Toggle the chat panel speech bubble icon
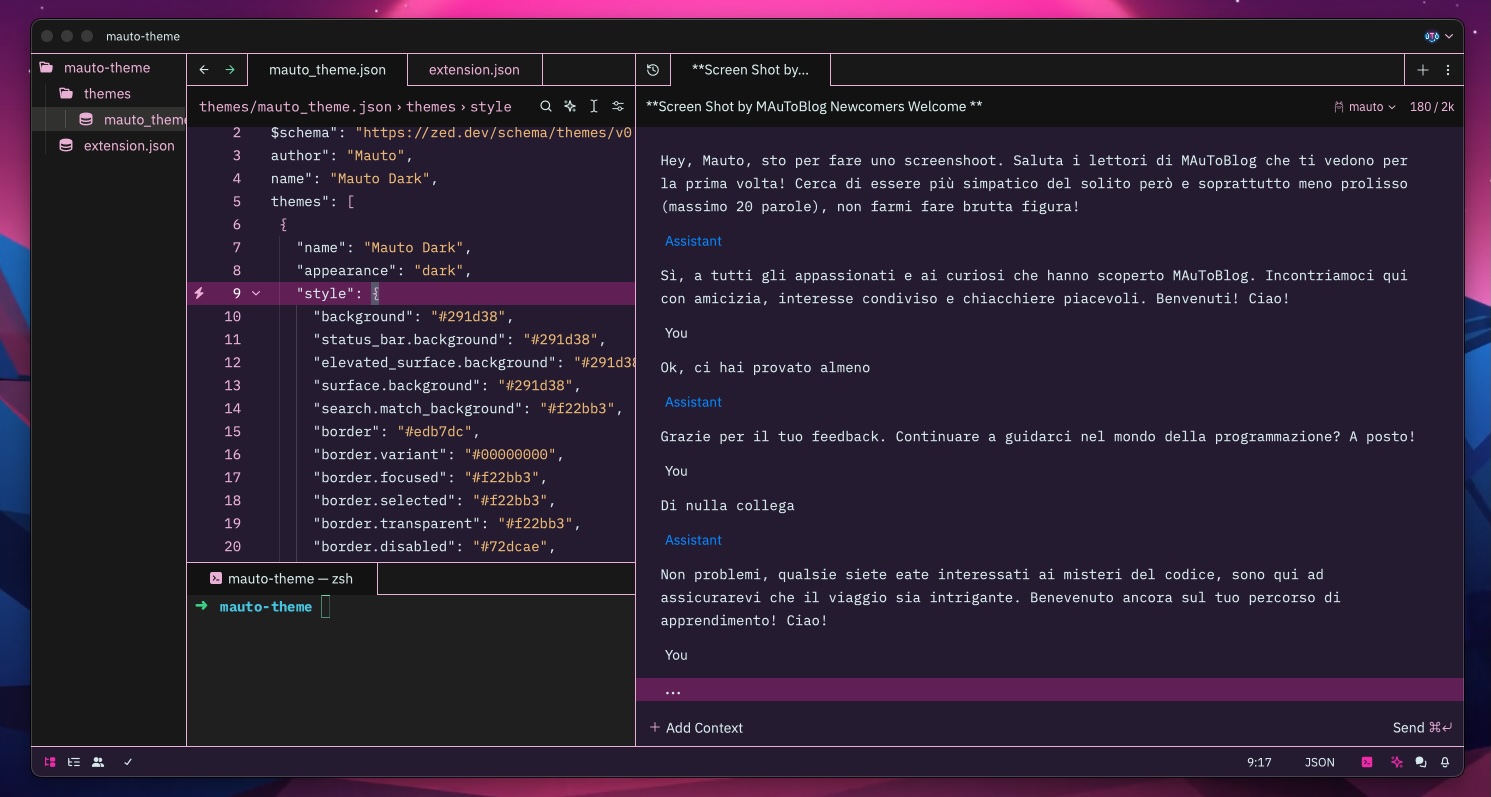The width and height of the screenshot is (1491, 797). pos(1421,762)
